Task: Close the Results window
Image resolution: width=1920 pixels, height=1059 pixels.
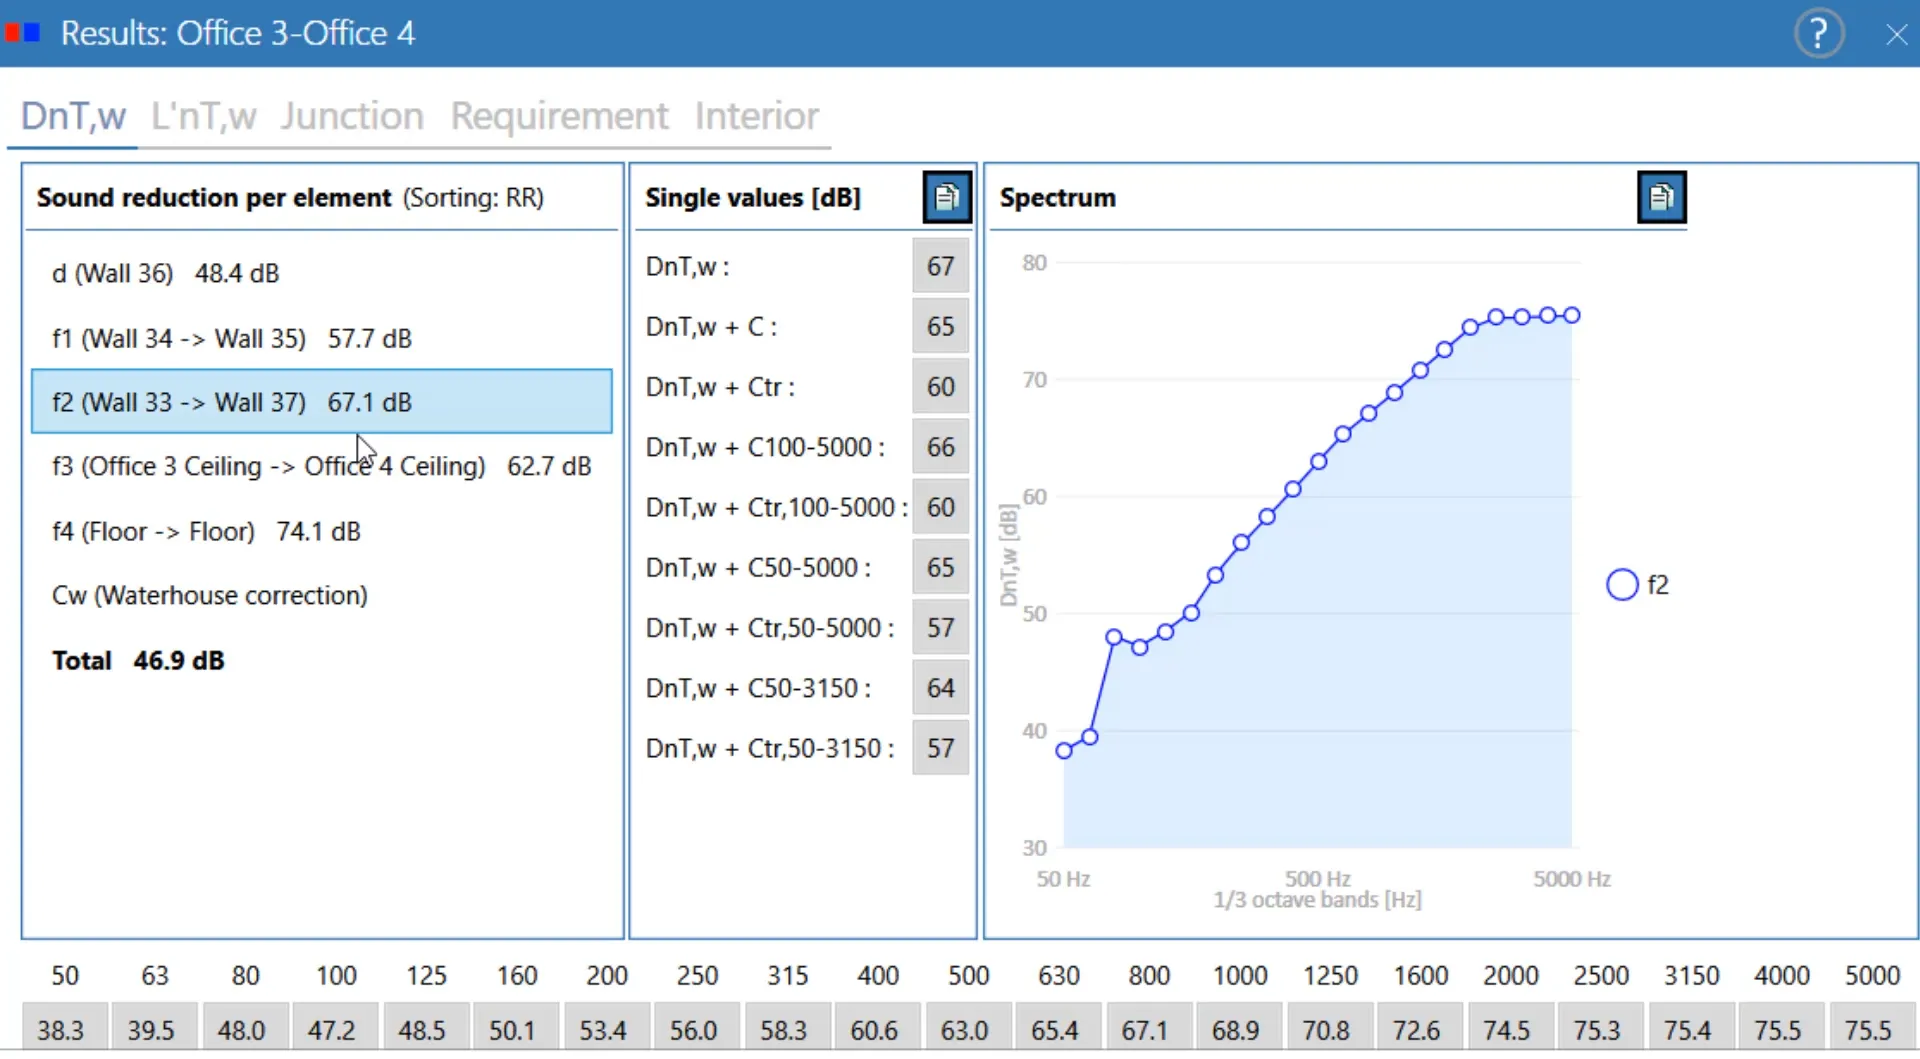Action: click(1896, 35)
